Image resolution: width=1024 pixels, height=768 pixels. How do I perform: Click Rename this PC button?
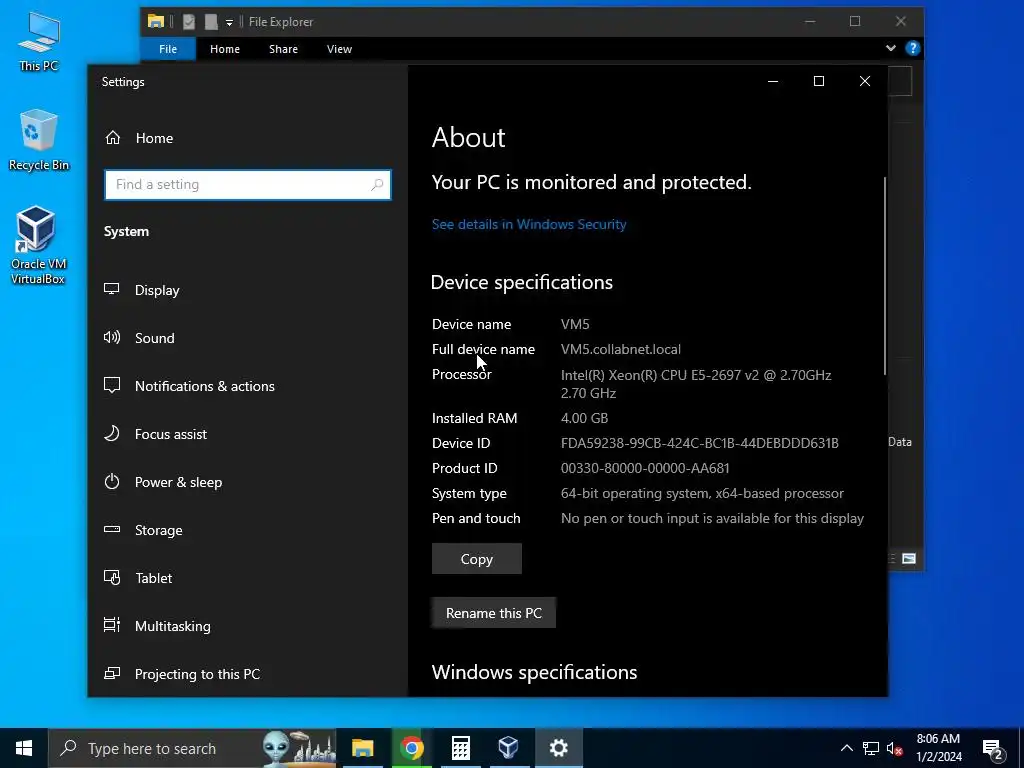494,613
